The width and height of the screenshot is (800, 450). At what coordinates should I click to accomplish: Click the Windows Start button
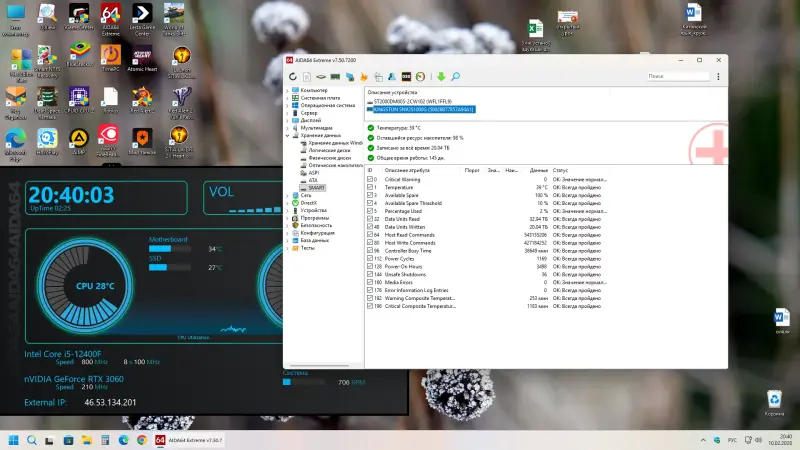click(x=14, y=440)
